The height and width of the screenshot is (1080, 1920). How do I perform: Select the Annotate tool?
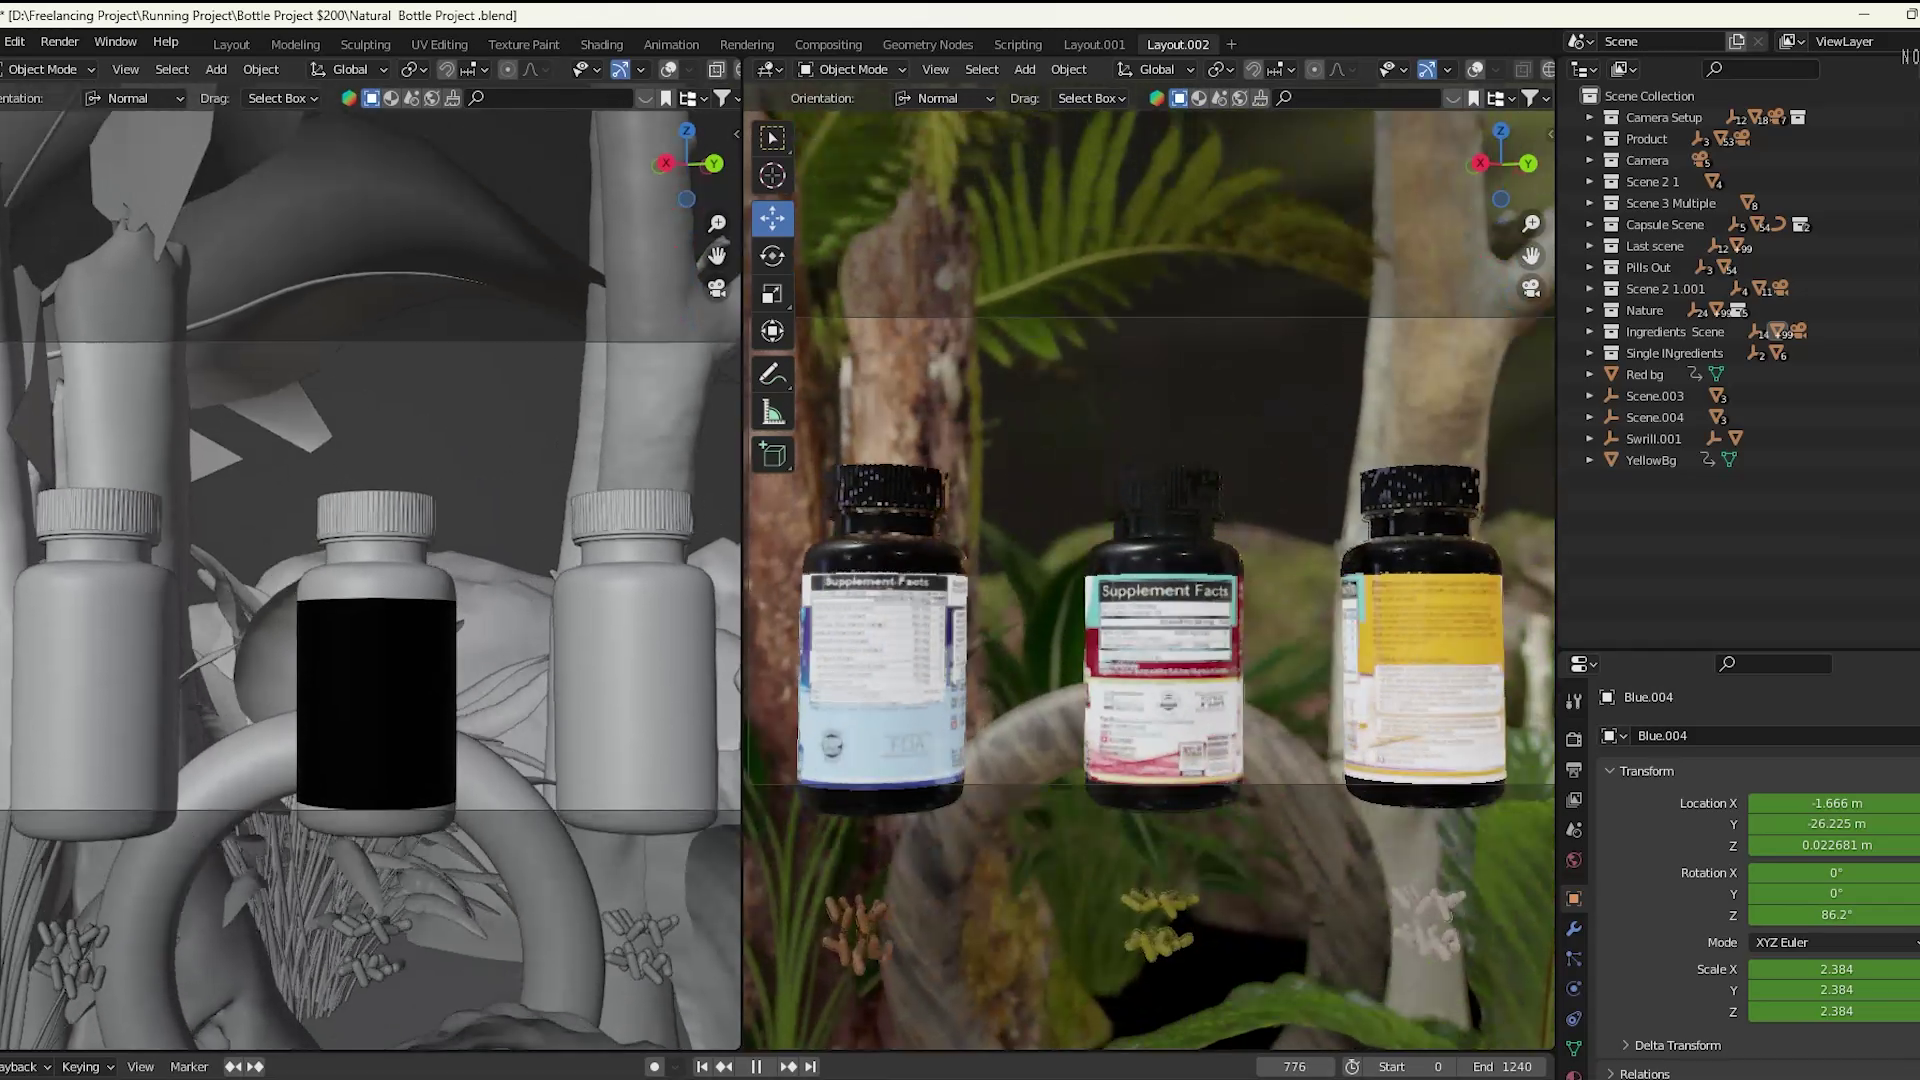pos(772,375)
